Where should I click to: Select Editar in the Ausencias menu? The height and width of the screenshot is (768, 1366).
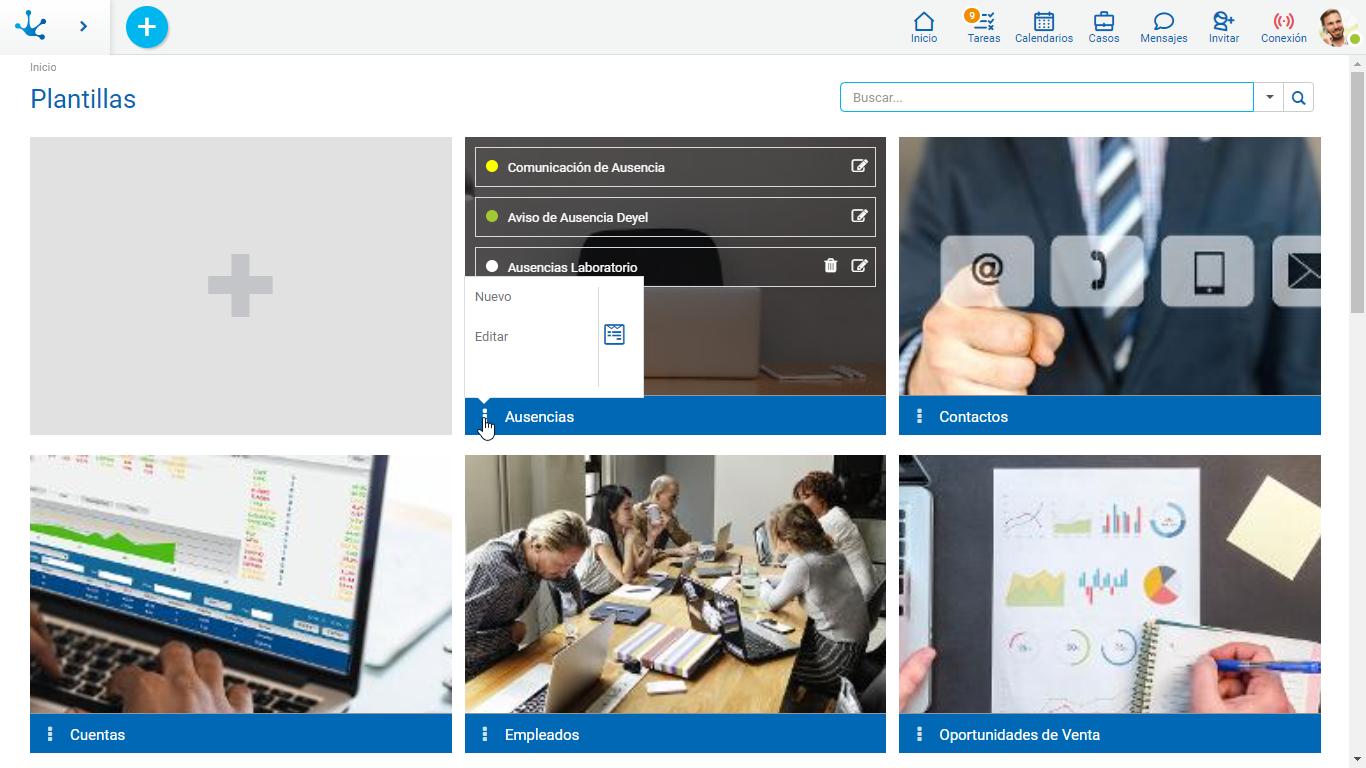492,337
